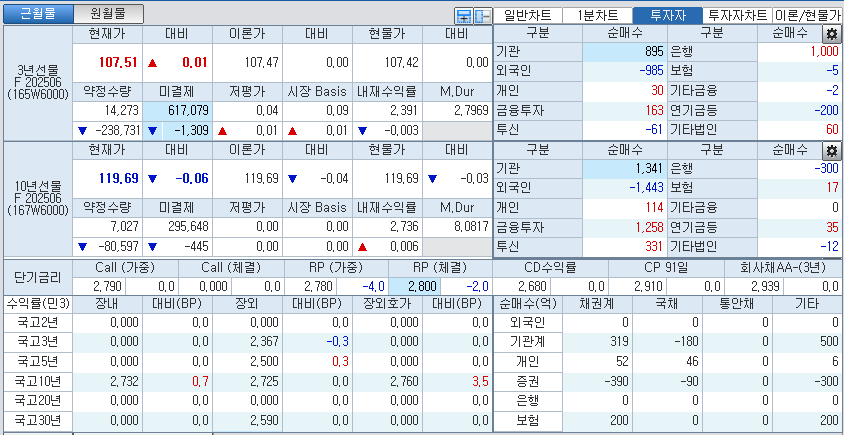
Task: Click the 10-year volume value 7,027
Action: [126, 227]
